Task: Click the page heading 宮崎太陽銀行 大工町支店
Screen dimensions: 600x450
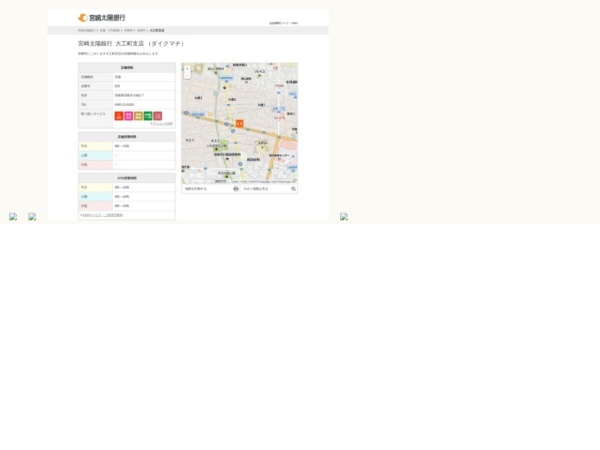Action: point(131,44)
